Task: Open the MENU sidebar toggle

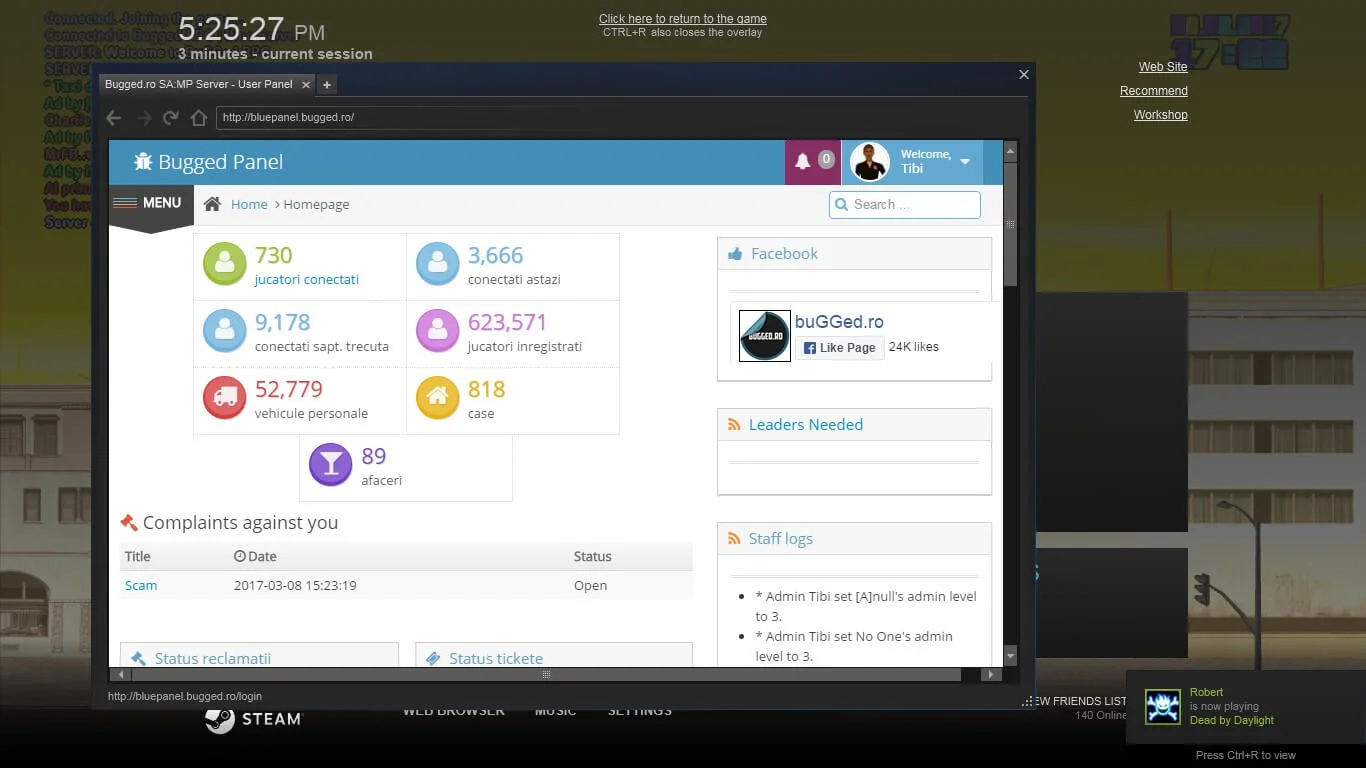Action: 151,203
